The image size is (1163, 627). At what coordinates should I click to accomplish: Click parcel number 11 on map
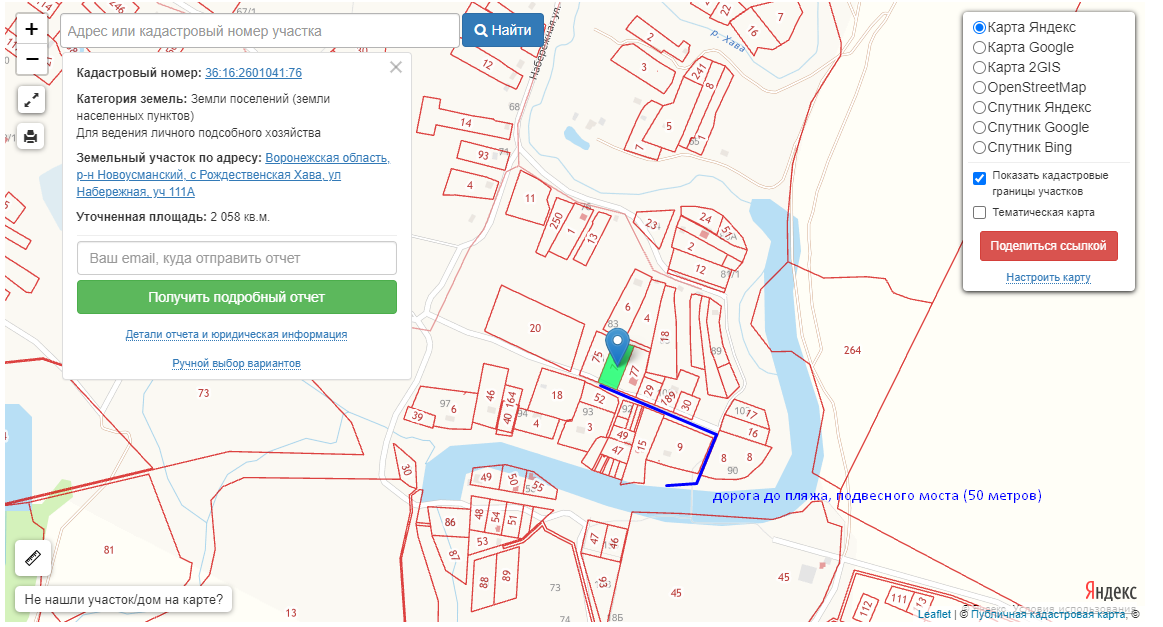[x=530, y=198]
